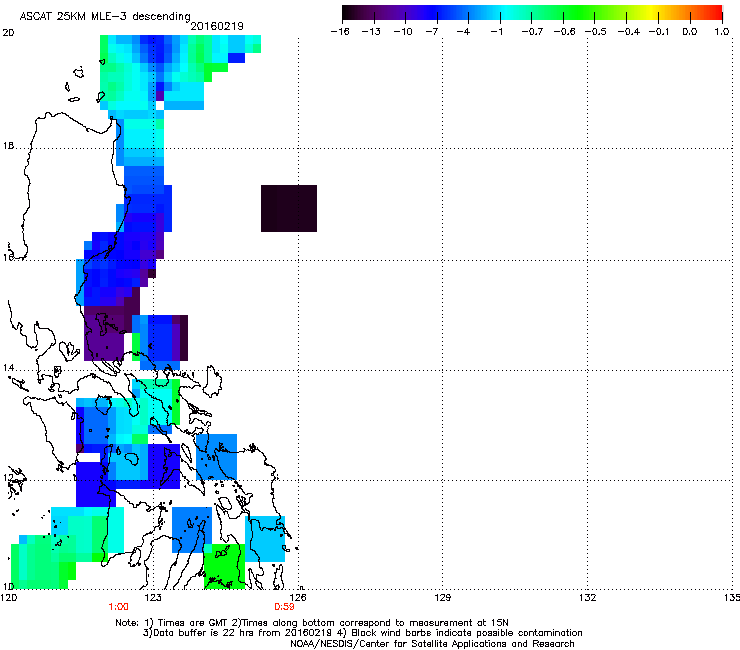Click the longitude label 129 on the bottom axis
Image resolution: width=740 pixels, height=650 pixels.
click(442, 598)
